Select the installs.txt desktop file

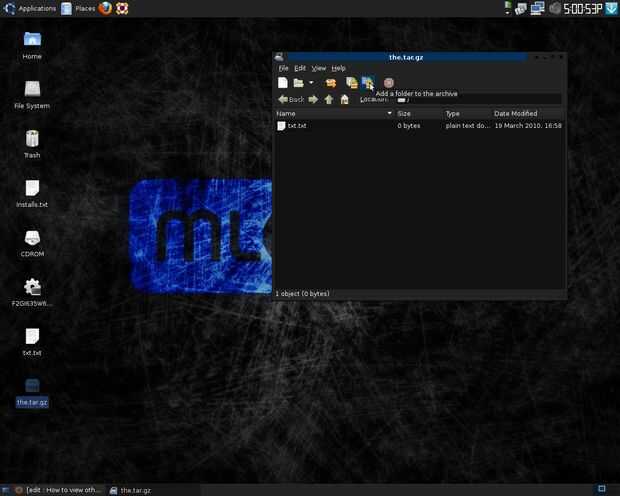[32, 194]
